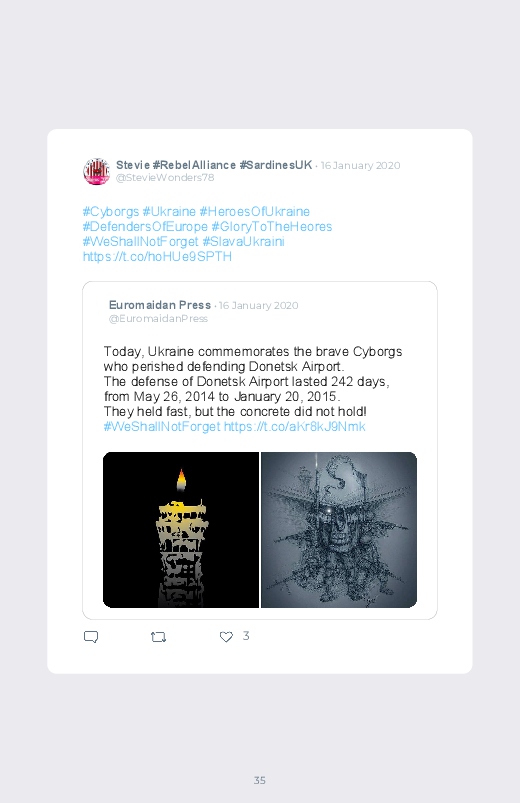The image size is (520, 803).
Task: Open Euromaidan Press account name
Action: 160,305
